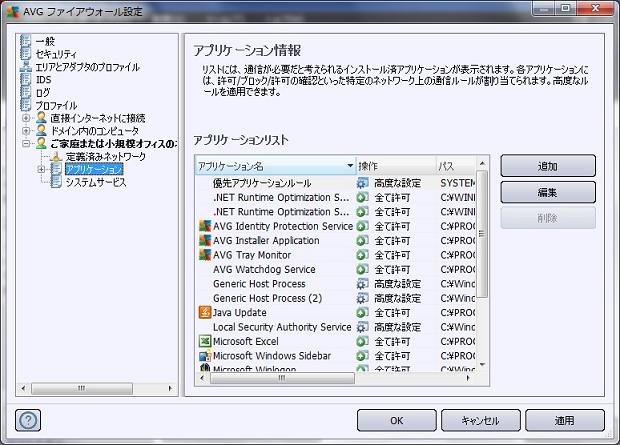Select システムサービス tree item

click(96, 182)
